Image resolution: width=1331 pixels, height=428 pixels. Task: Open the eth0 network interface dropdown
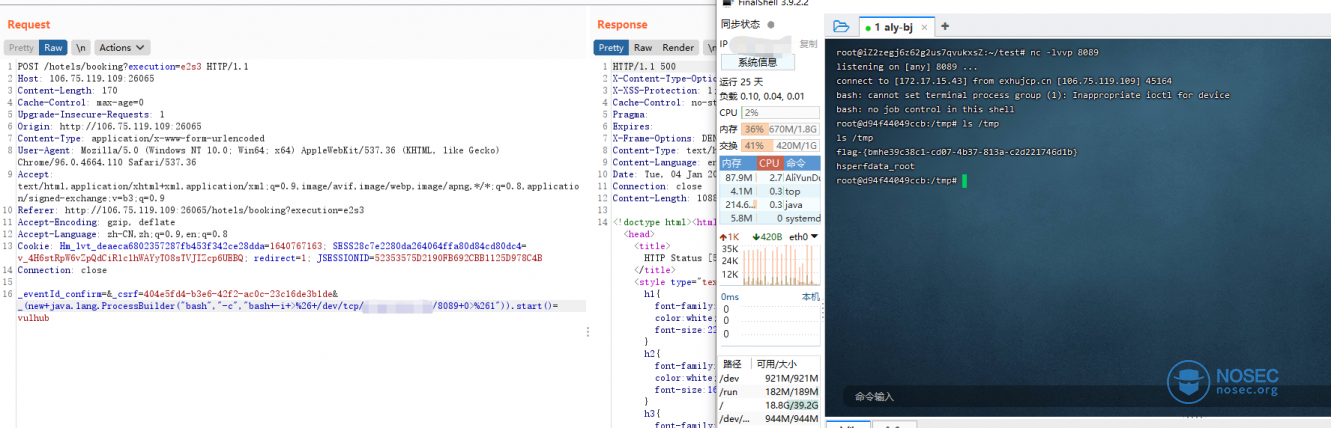pyautogui.click(x=803, y=237)
